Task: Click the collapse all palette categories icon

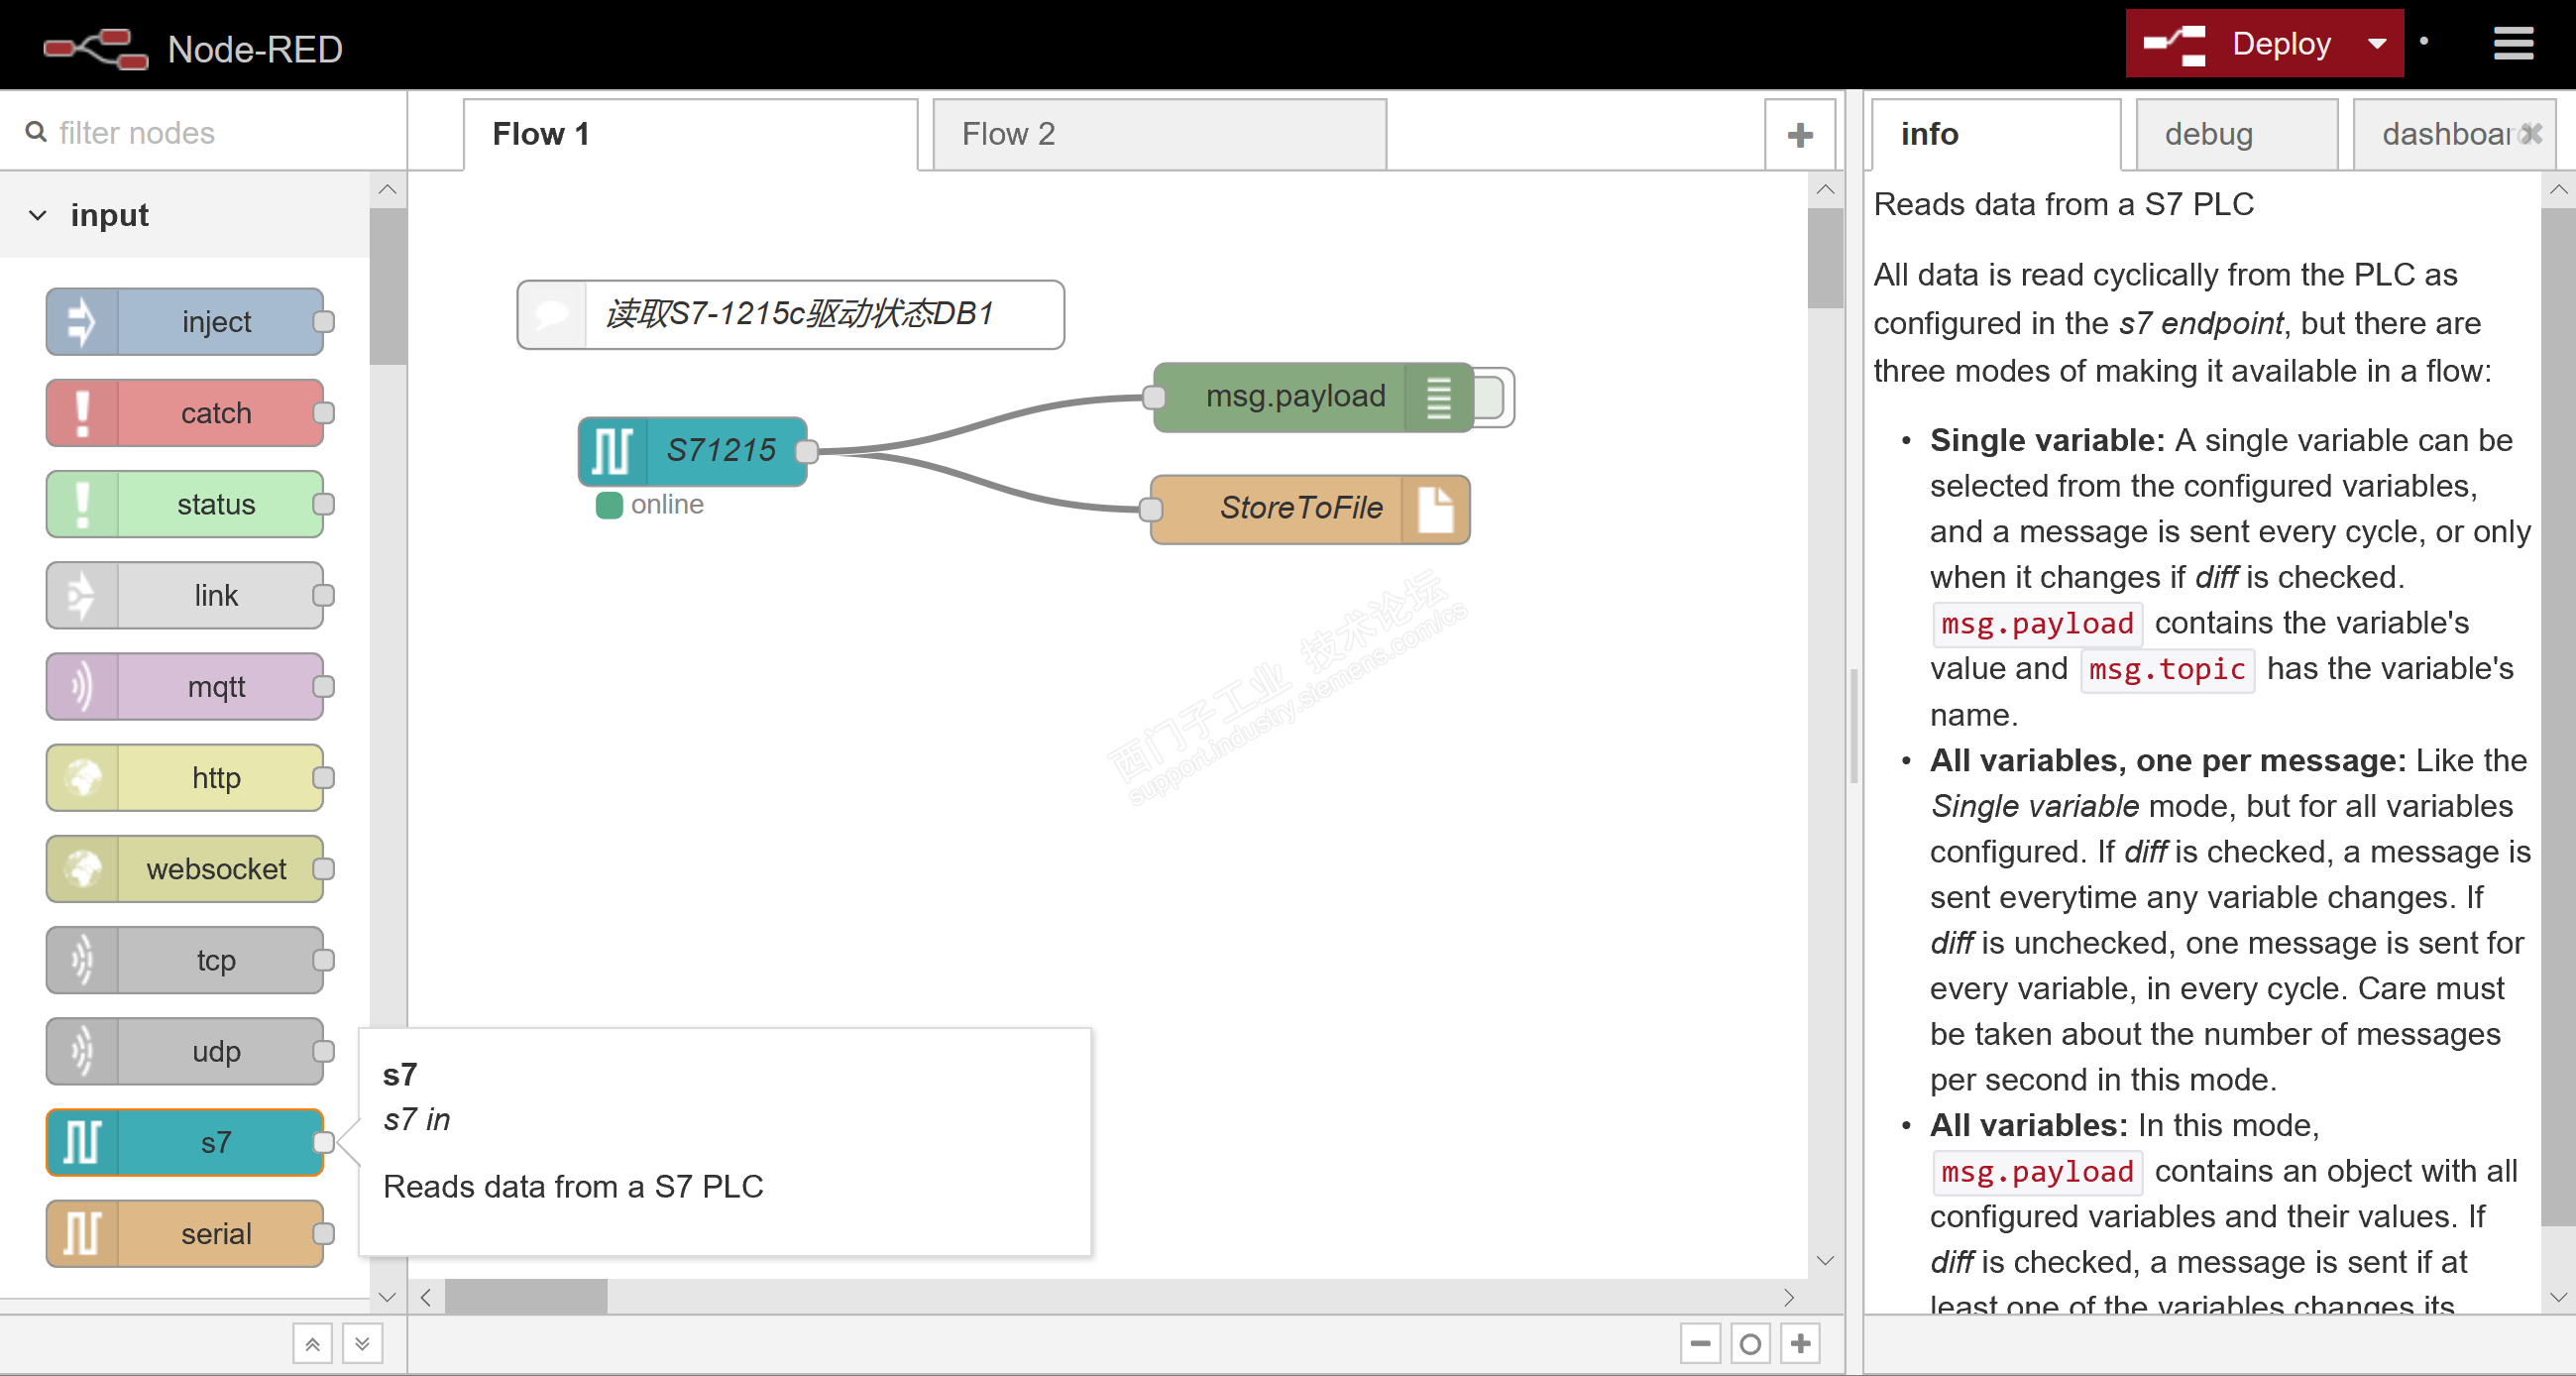Action: [x=312, y=1343]
